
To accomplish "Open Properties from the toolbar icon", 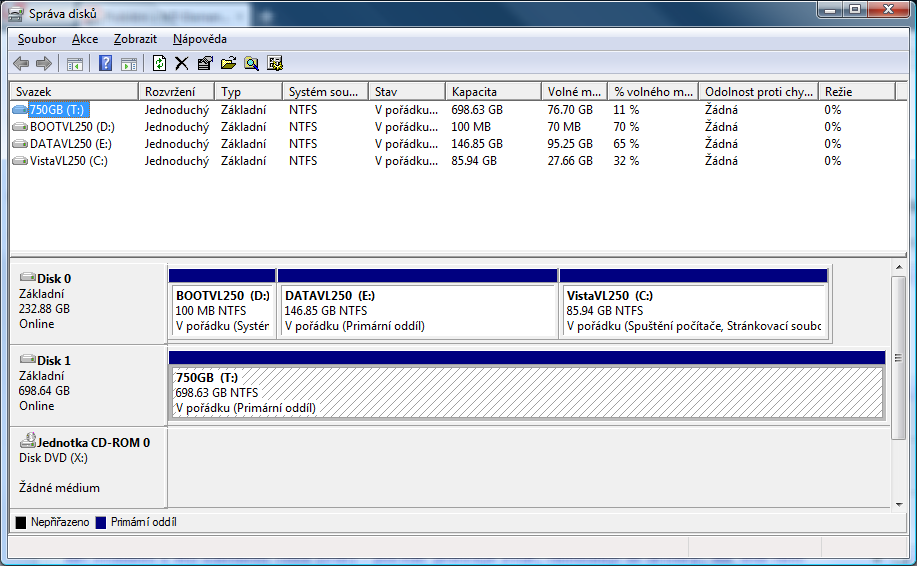I will (205, 64).
